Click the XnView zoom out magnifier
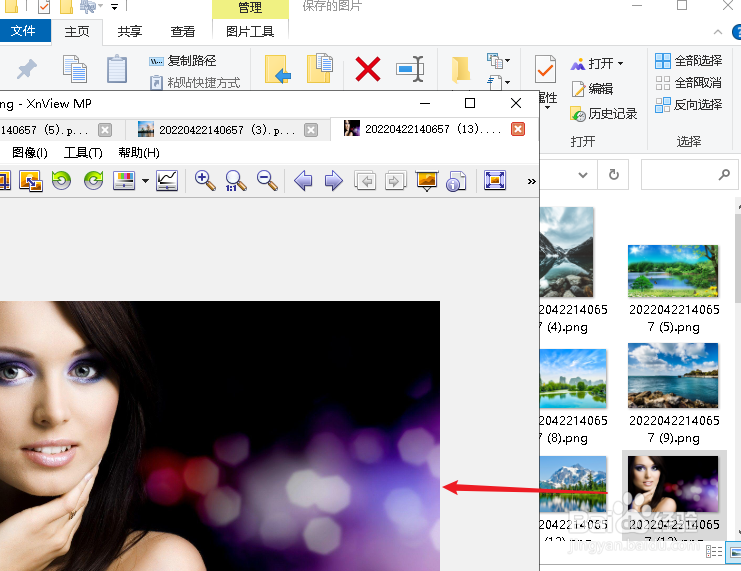The image size is (741, 571). 267,181
